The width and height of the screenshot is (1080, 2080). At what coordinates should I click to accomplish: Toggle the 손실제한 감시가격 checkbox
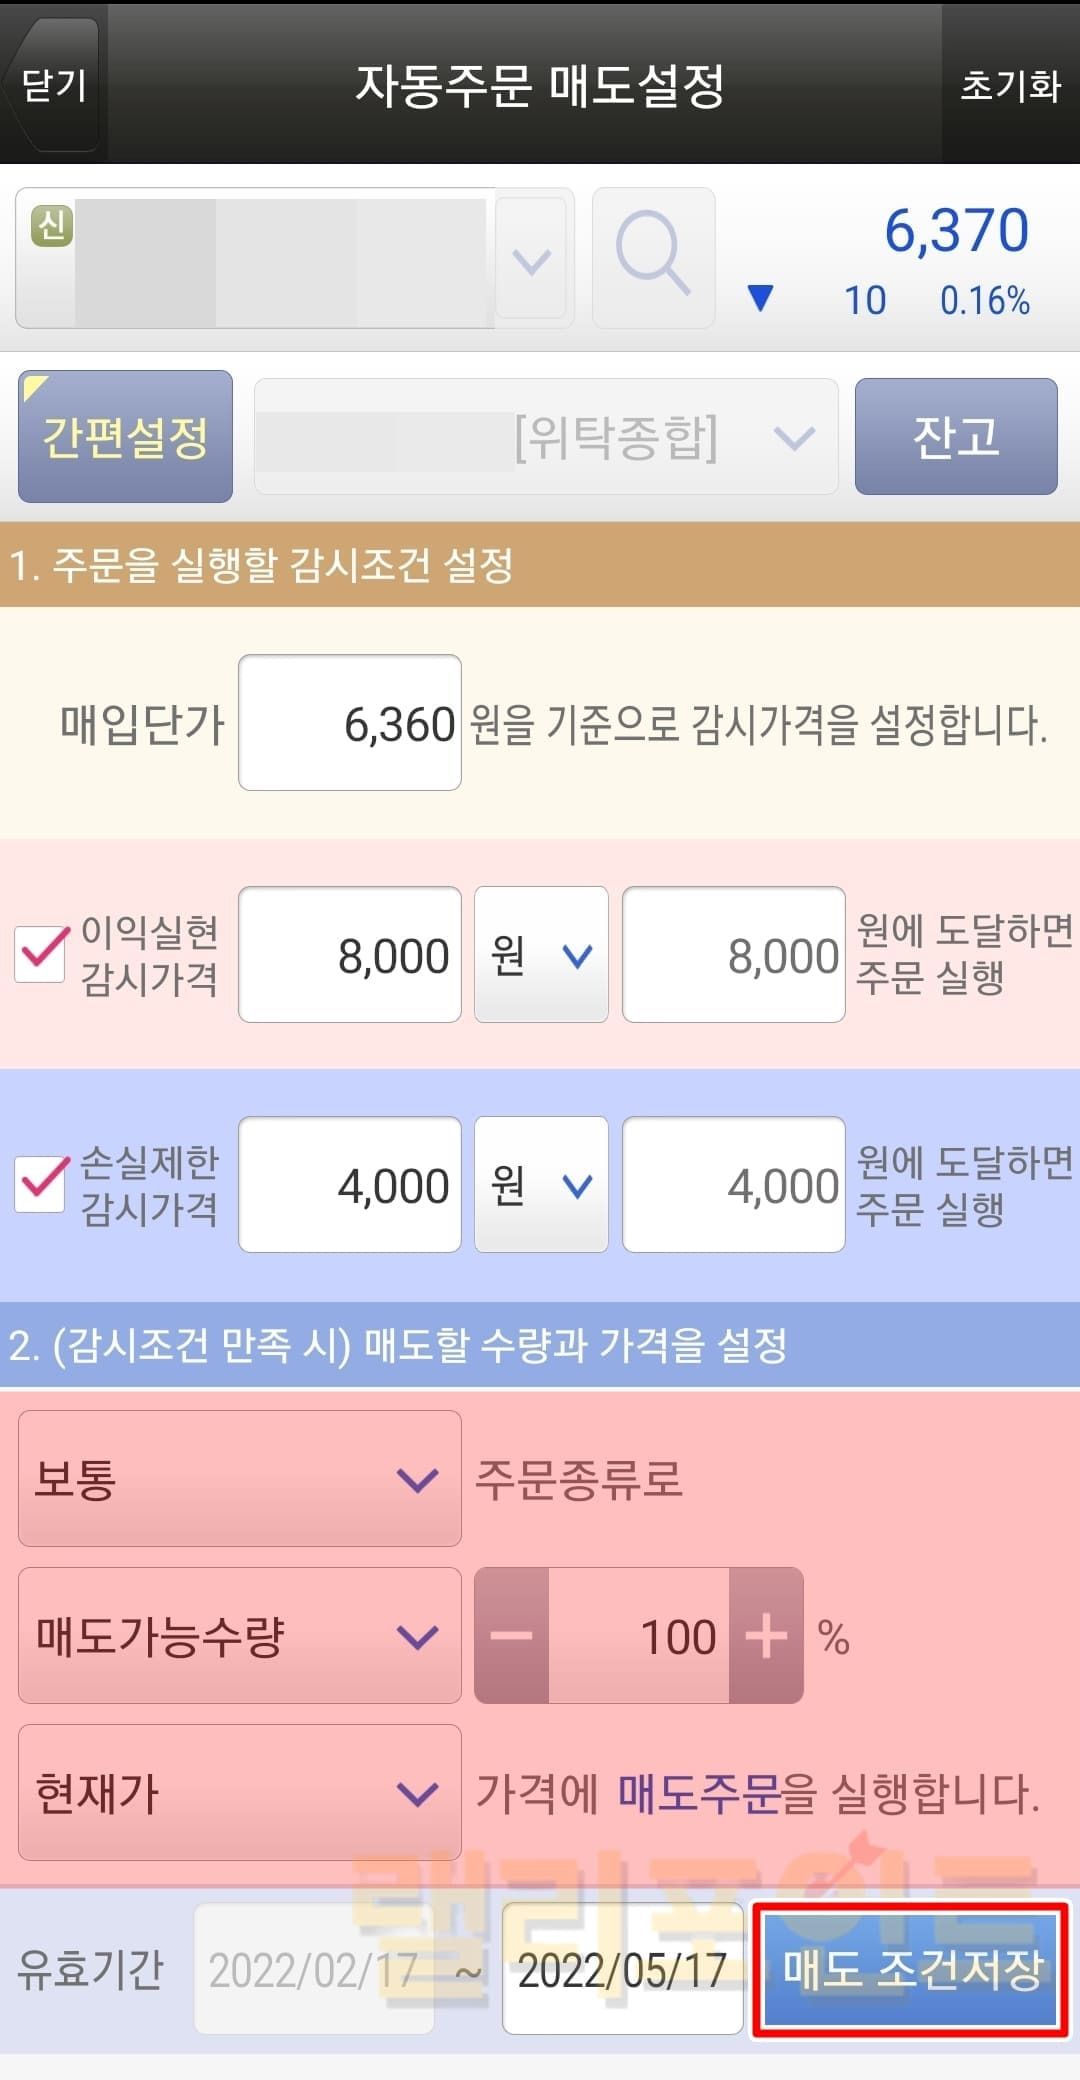40,1184
